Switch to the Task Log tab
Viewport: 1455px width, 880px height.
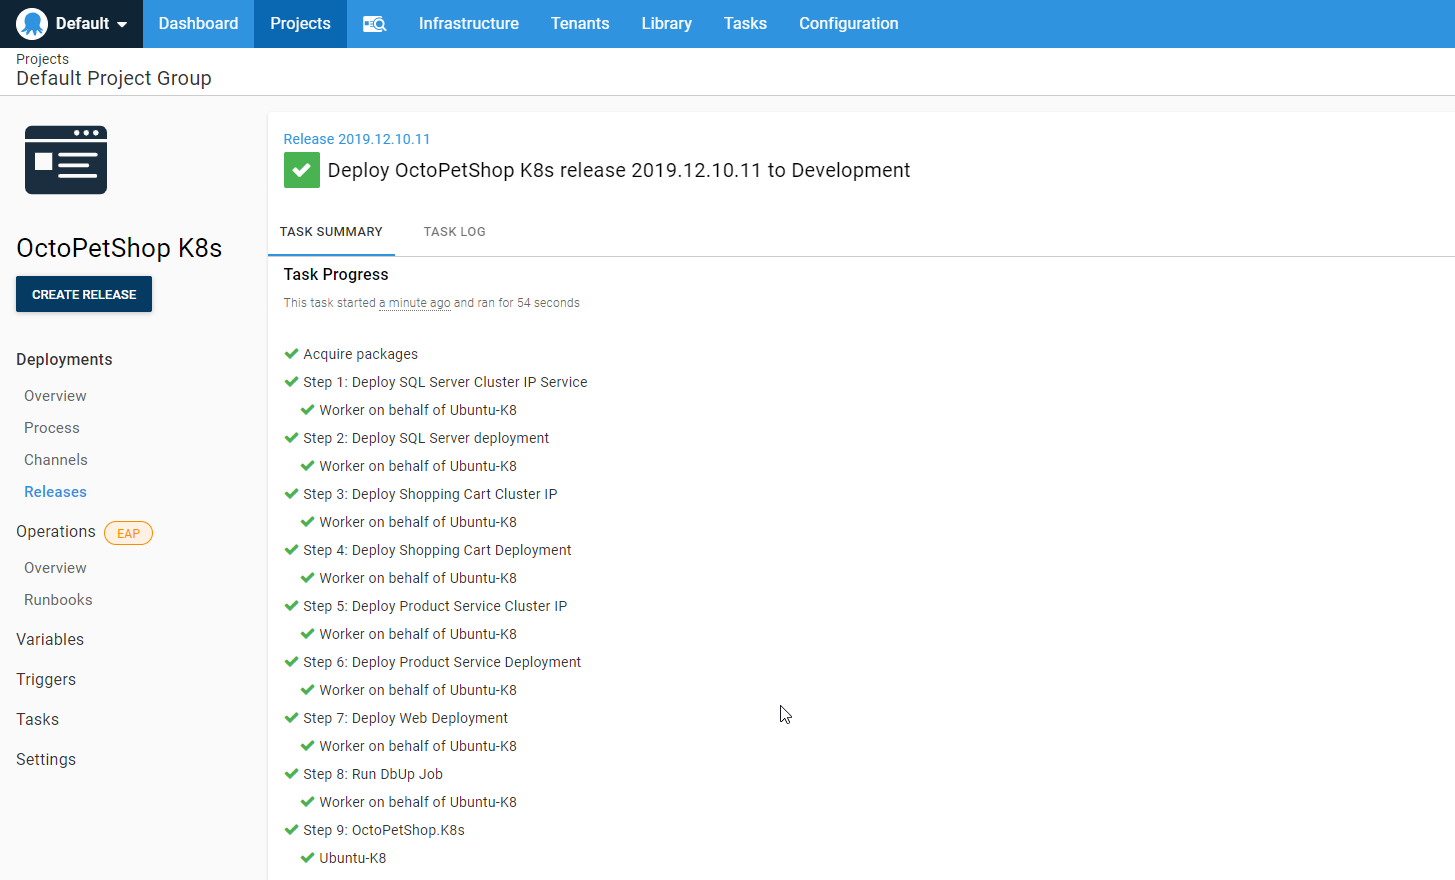point(454,232)
